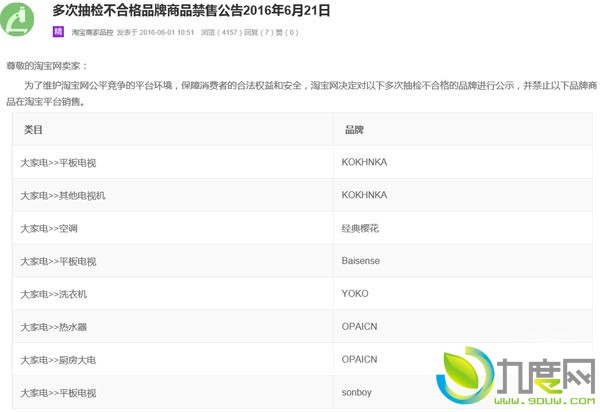Select first row category 大家电>>平板电视

point(58,163)
